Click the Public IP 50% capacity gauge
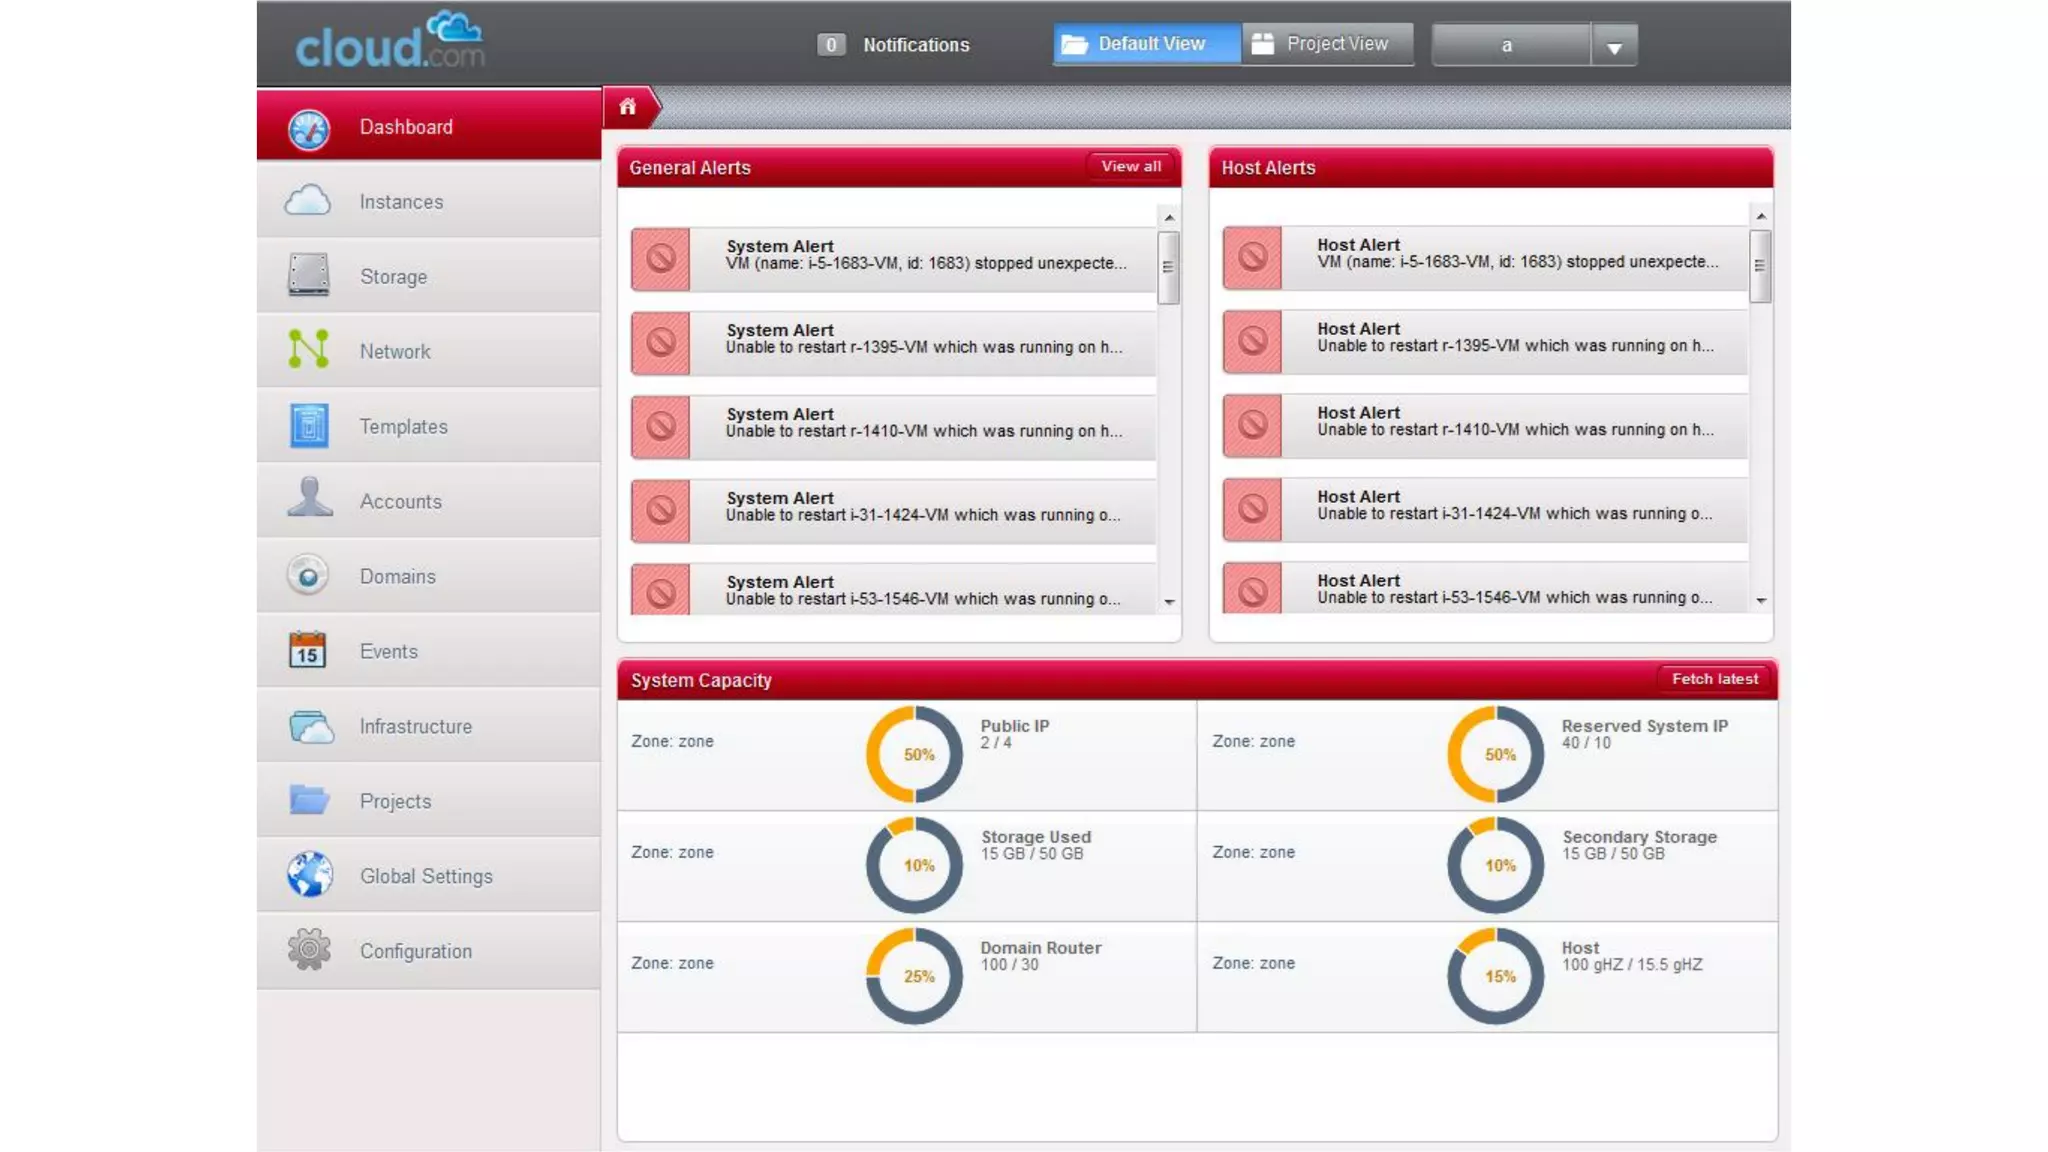Image resolution: width=2048 pixels, height=1152 pixels. pyautogui.click(x=914, y=755)
